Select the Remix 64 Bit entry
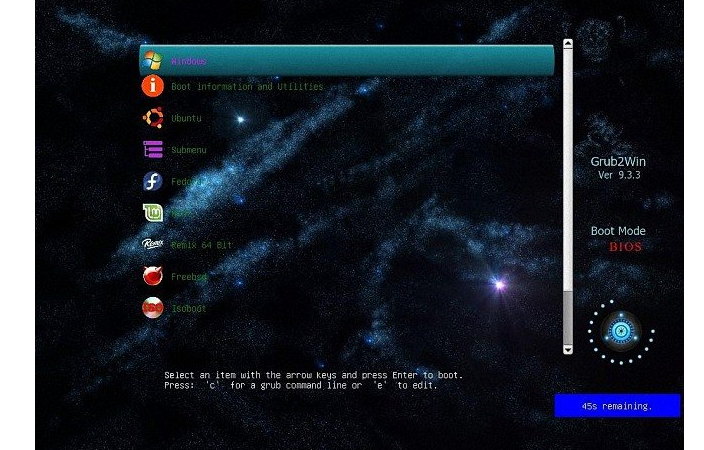 click(201, 245)
